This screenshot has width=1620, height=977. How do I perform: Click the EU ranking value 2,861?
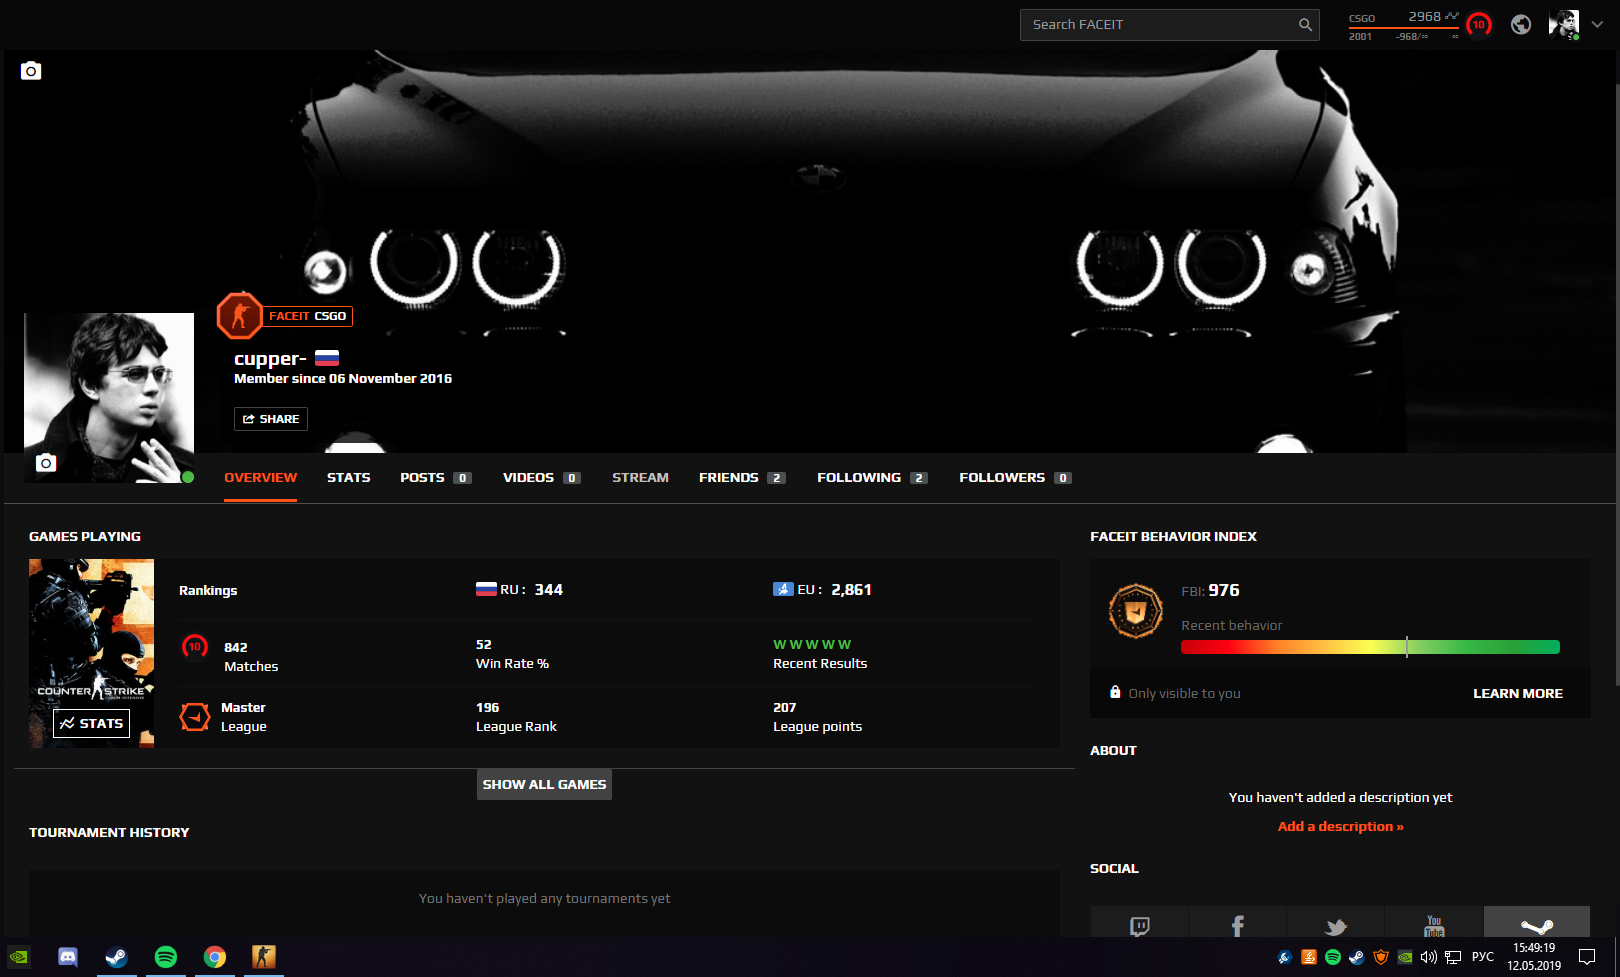852,590
